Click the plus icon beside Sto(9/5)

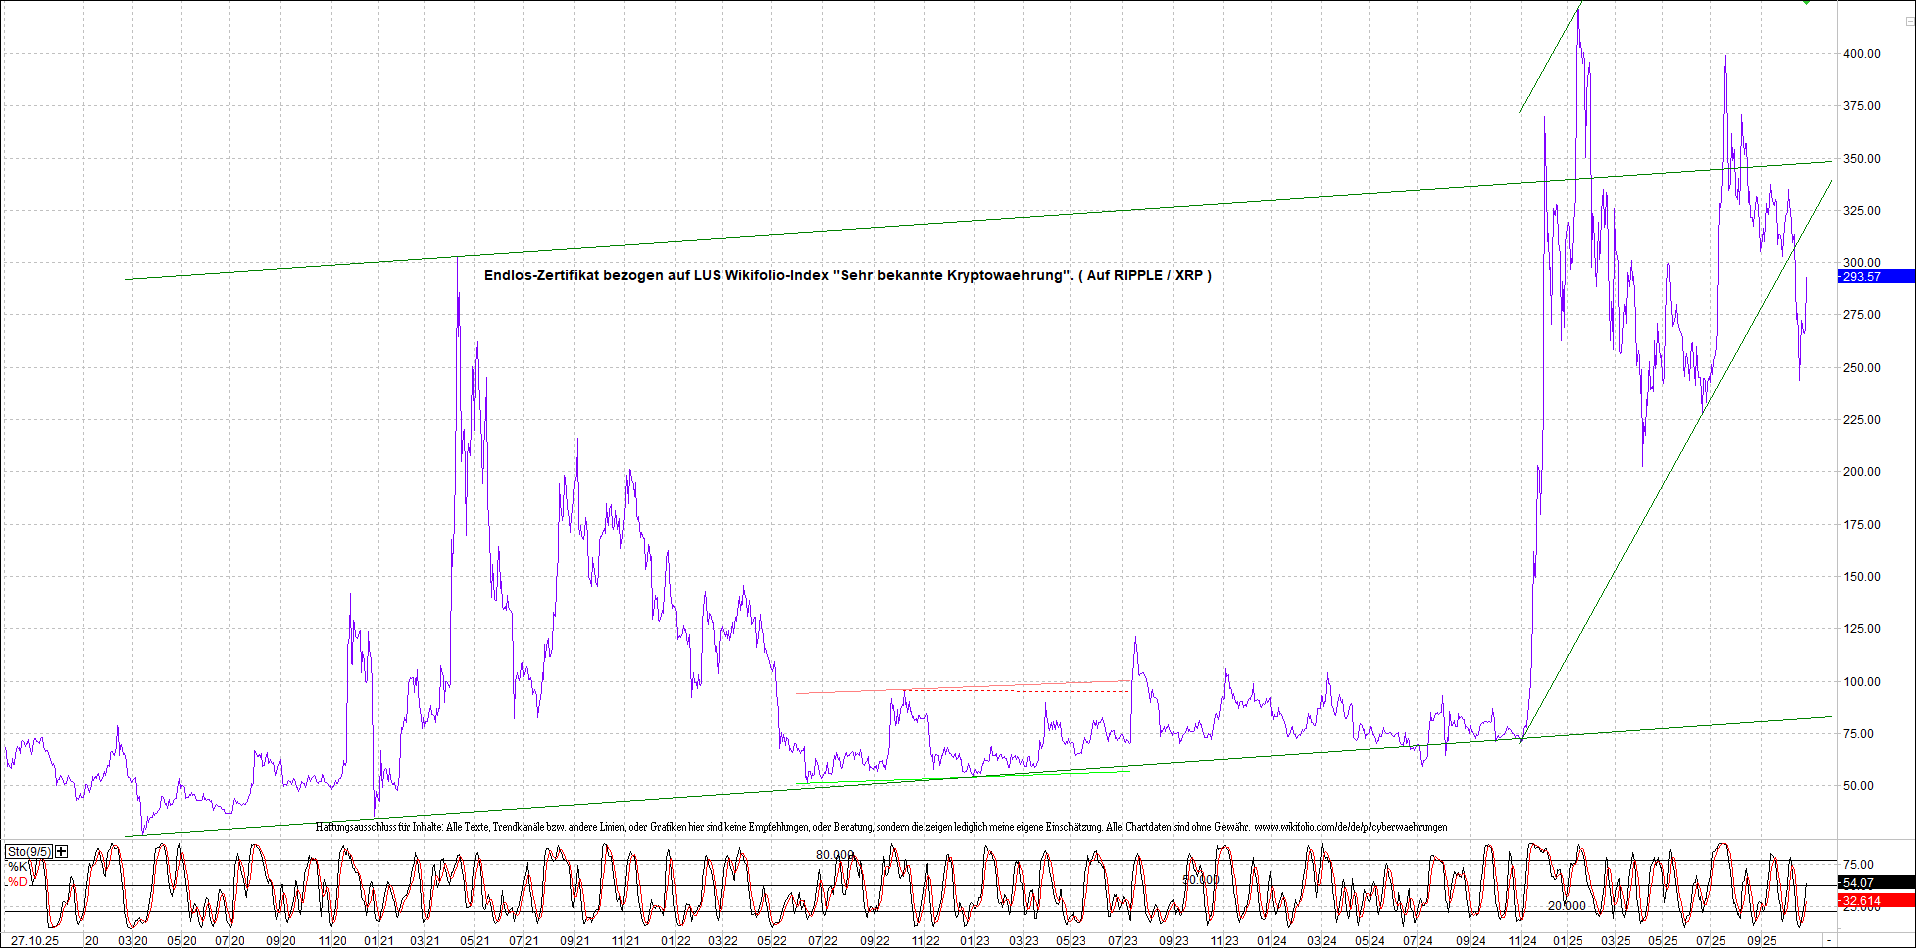62,851
